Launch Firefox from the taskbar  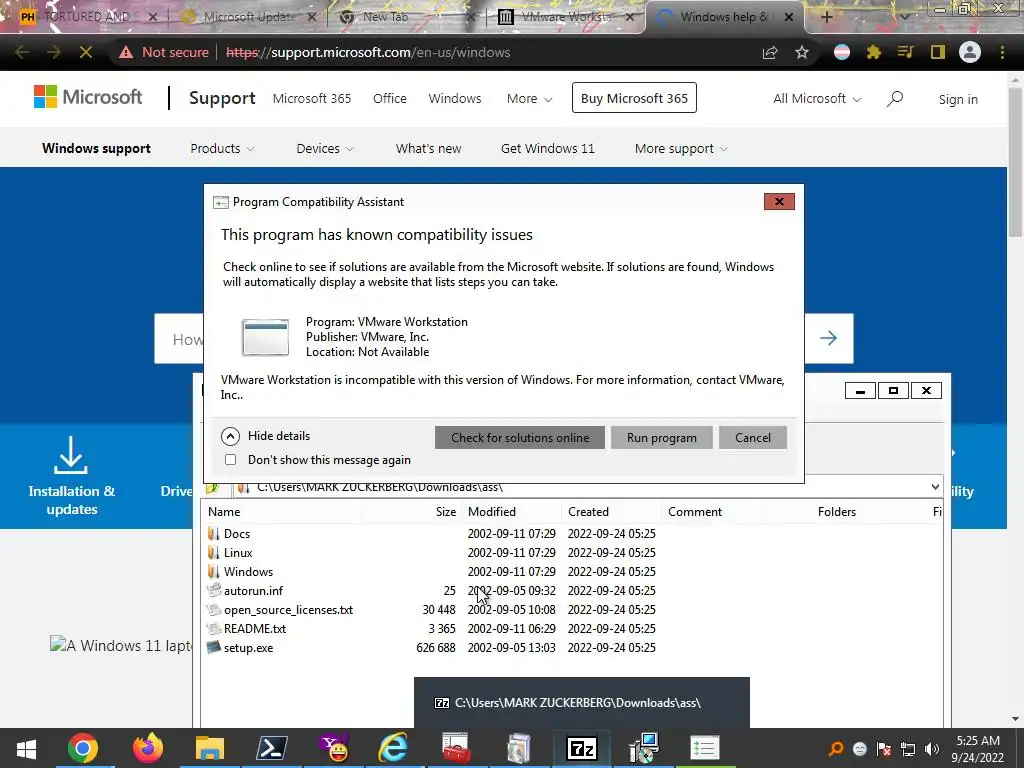pos(148,748)
